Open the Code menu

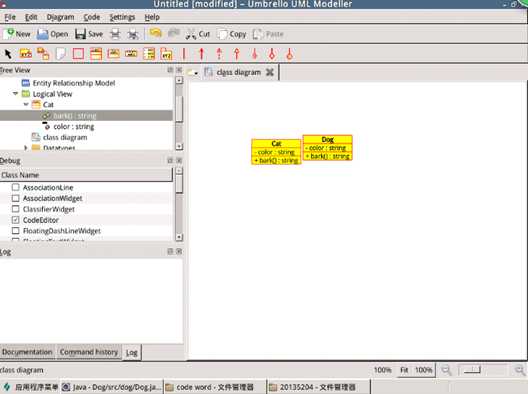point(92,17)
